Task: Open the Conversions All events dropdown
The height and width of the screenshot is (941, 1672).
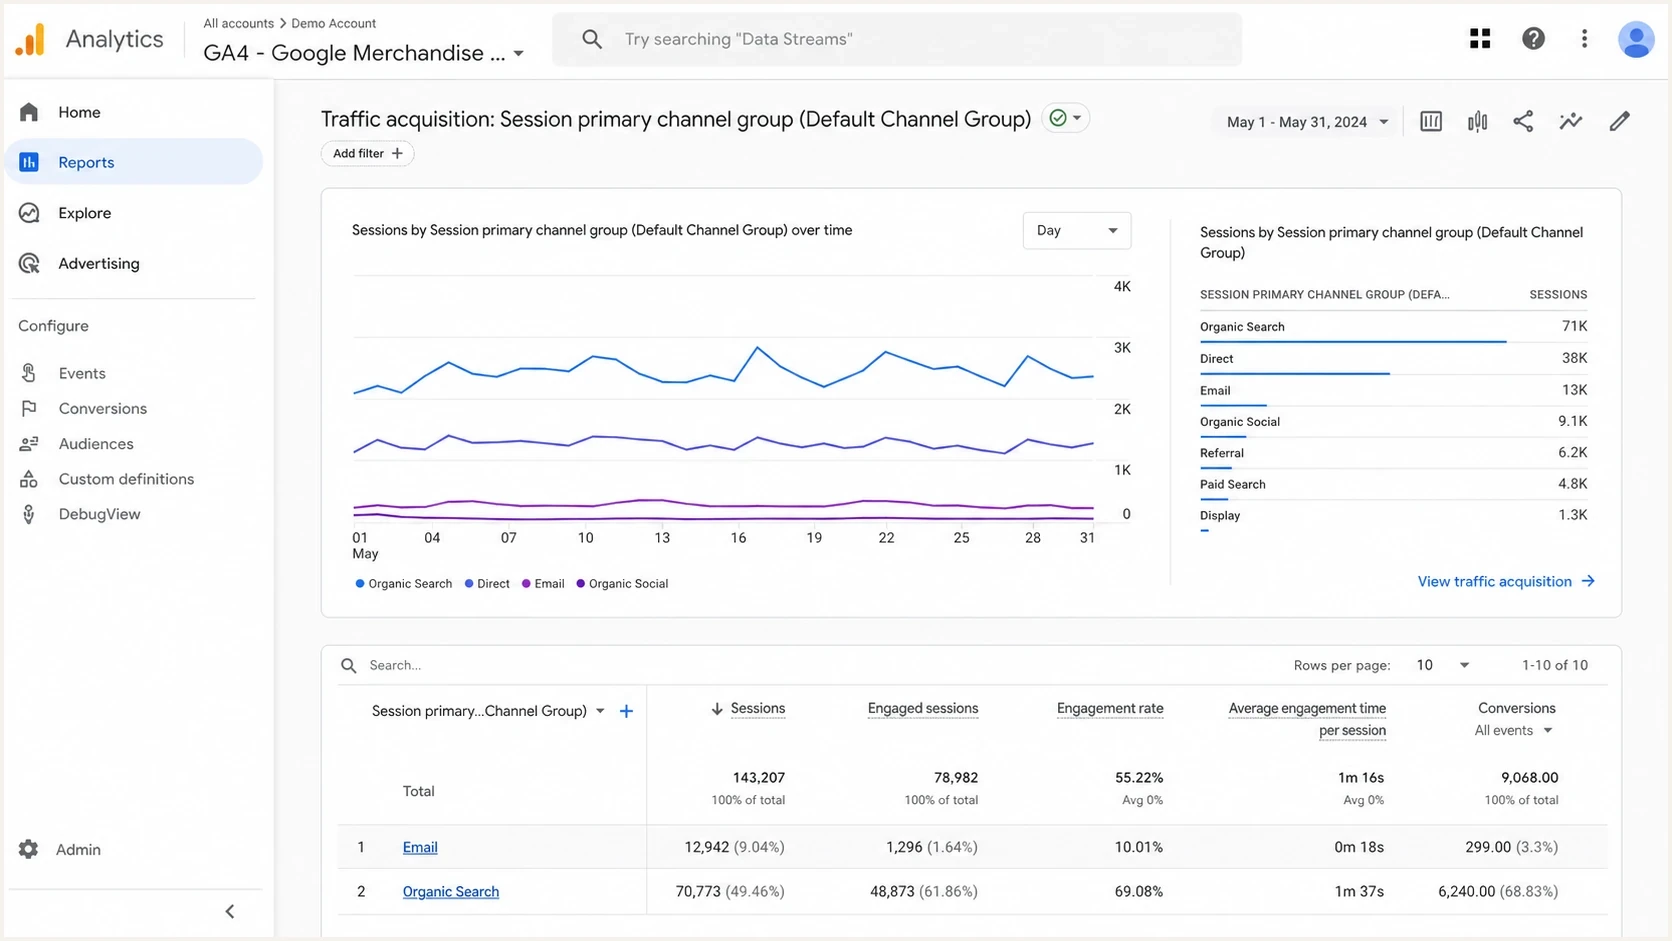Action: click(x=1513, y=730)
